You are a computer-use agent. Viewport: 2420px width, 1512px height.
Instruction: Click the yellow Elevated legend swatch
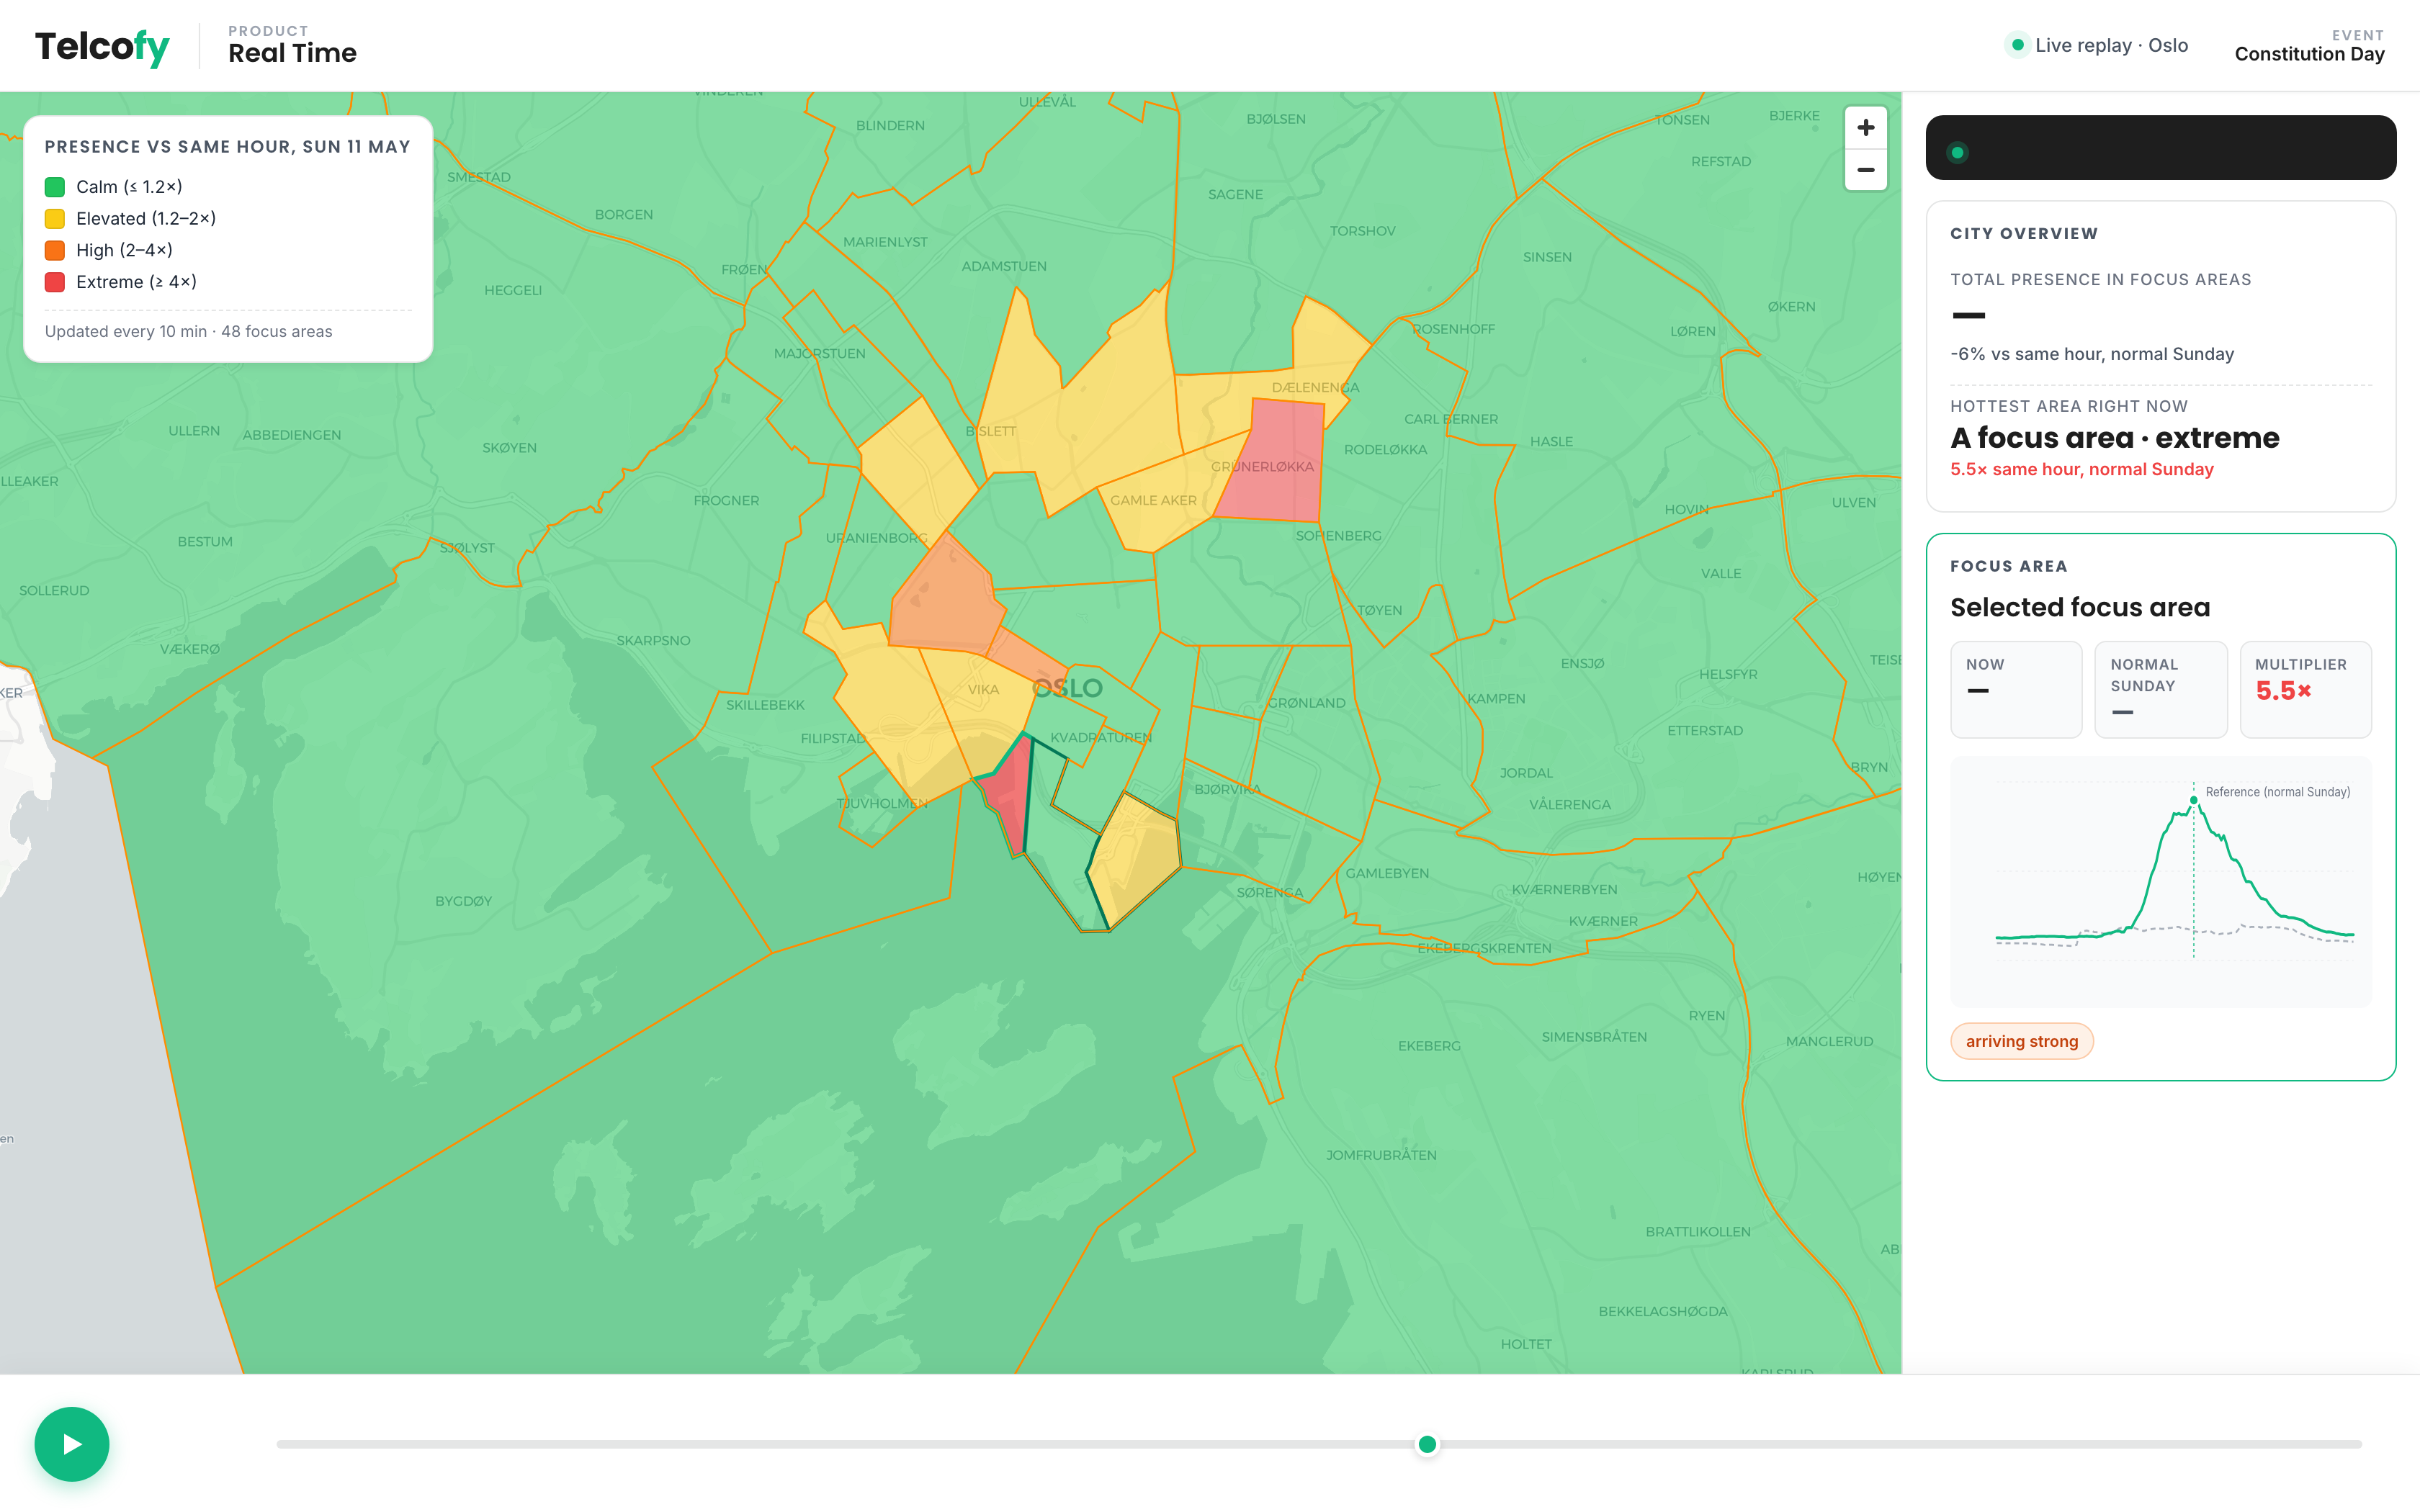(x=55, y=219)
